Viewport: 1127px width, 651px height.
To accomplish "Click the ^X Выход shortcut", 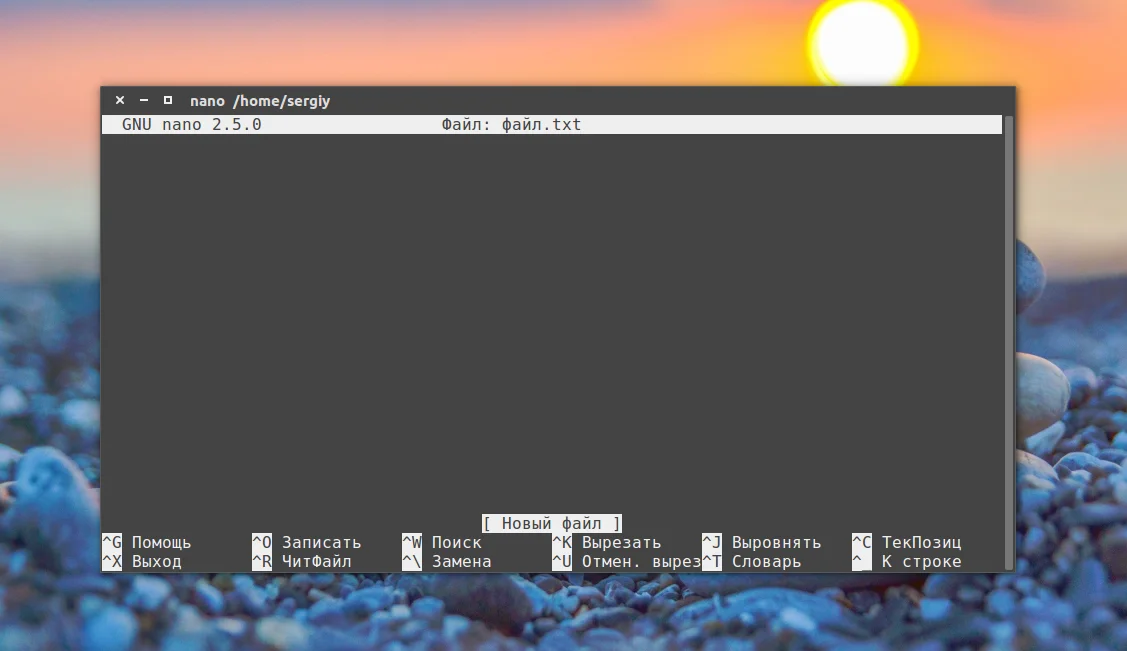I will click(142, 561).
